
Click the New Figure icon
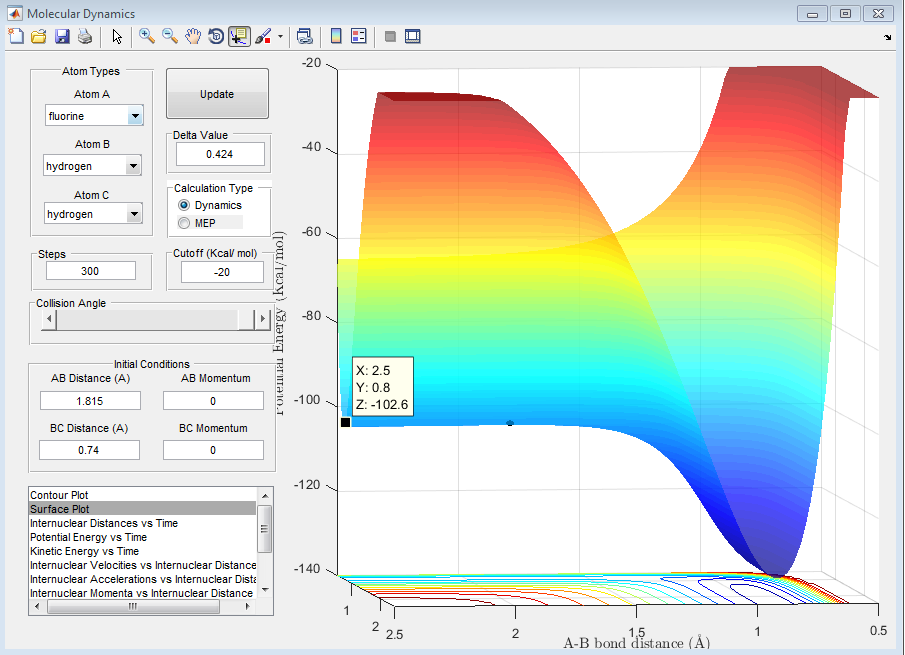pyautogui.click(x=15, y=36)
